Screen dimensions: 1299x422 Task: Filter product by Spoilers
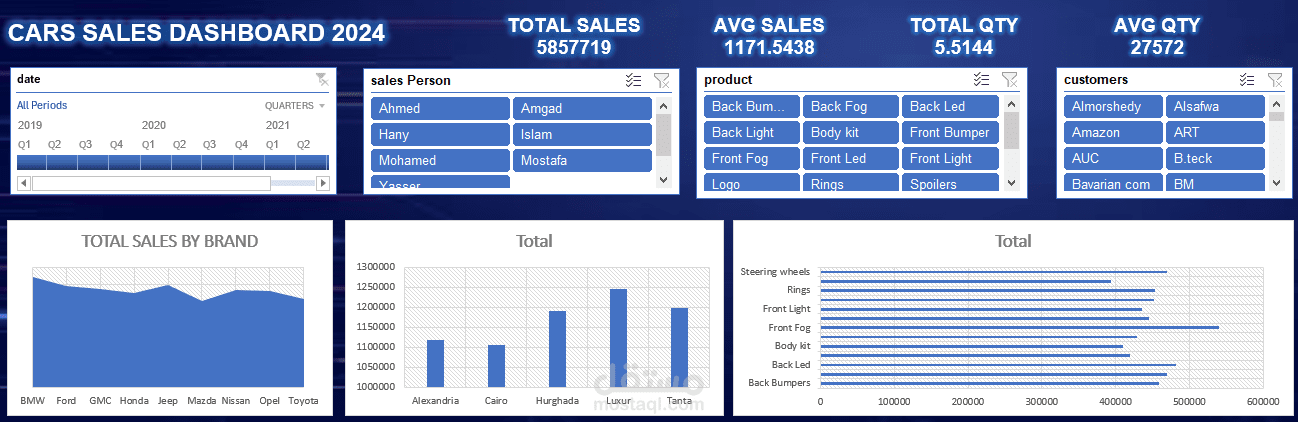(950, 182)
